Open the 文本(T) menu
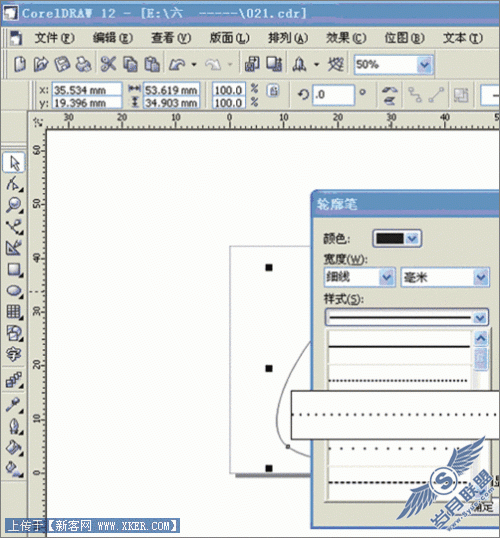Viewport: 500px width, 538px height. tap(463, 38)
